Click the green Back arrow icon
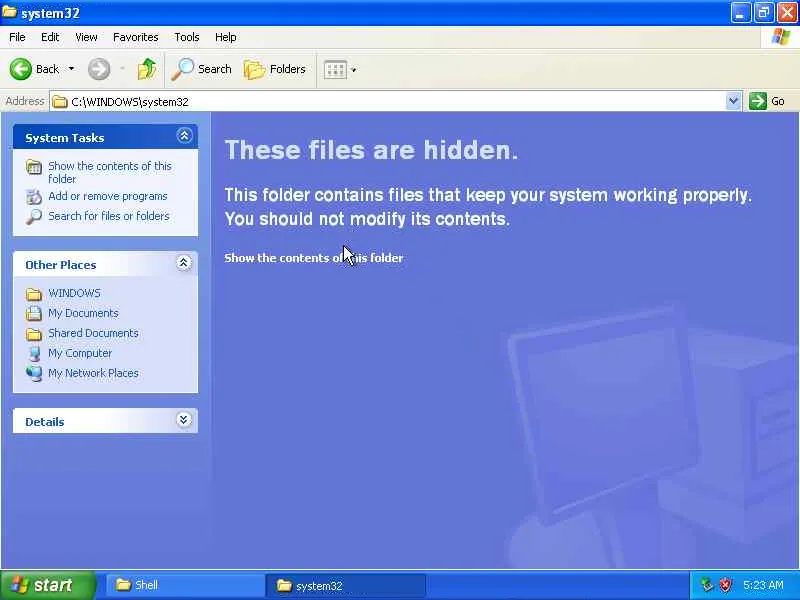800x600 pixels. point(20,69)
